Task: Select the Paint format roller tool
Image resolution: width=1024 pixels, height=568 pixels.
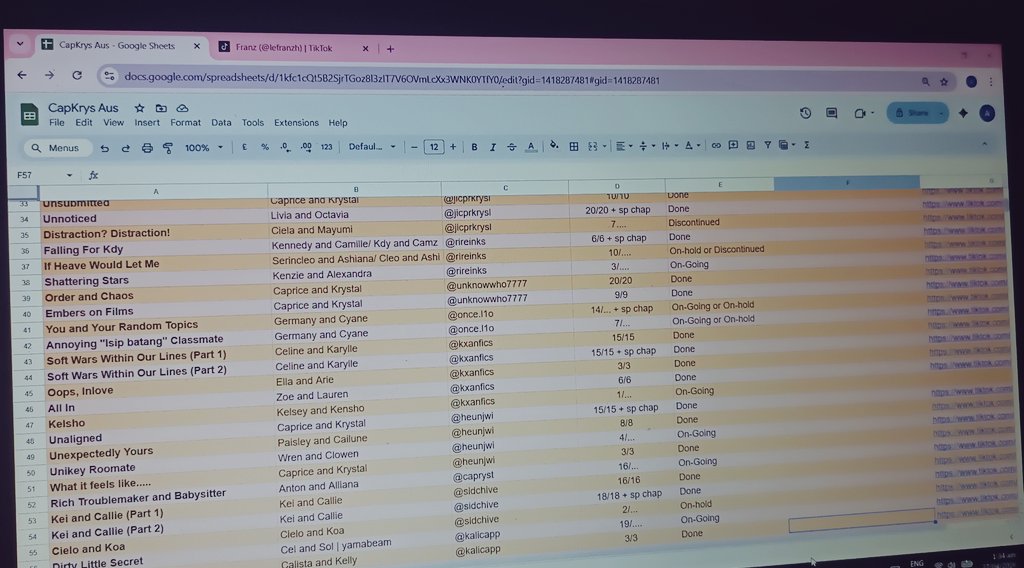Action: [168, 148]
